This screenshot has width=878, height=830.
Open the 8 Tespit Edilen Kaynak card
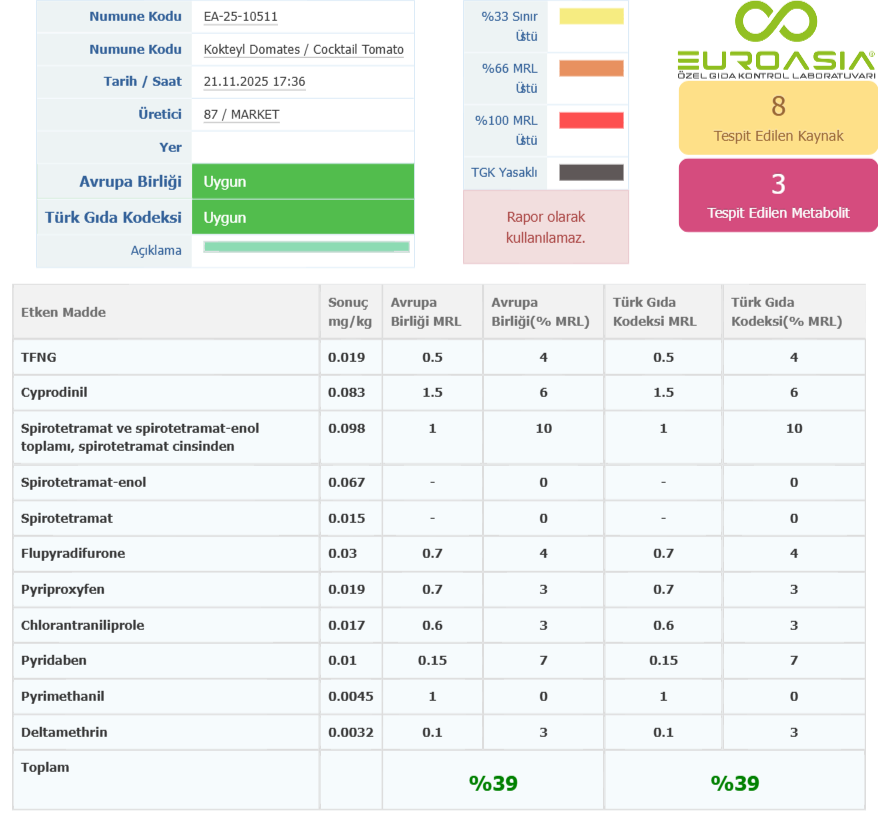coord(778,117)
